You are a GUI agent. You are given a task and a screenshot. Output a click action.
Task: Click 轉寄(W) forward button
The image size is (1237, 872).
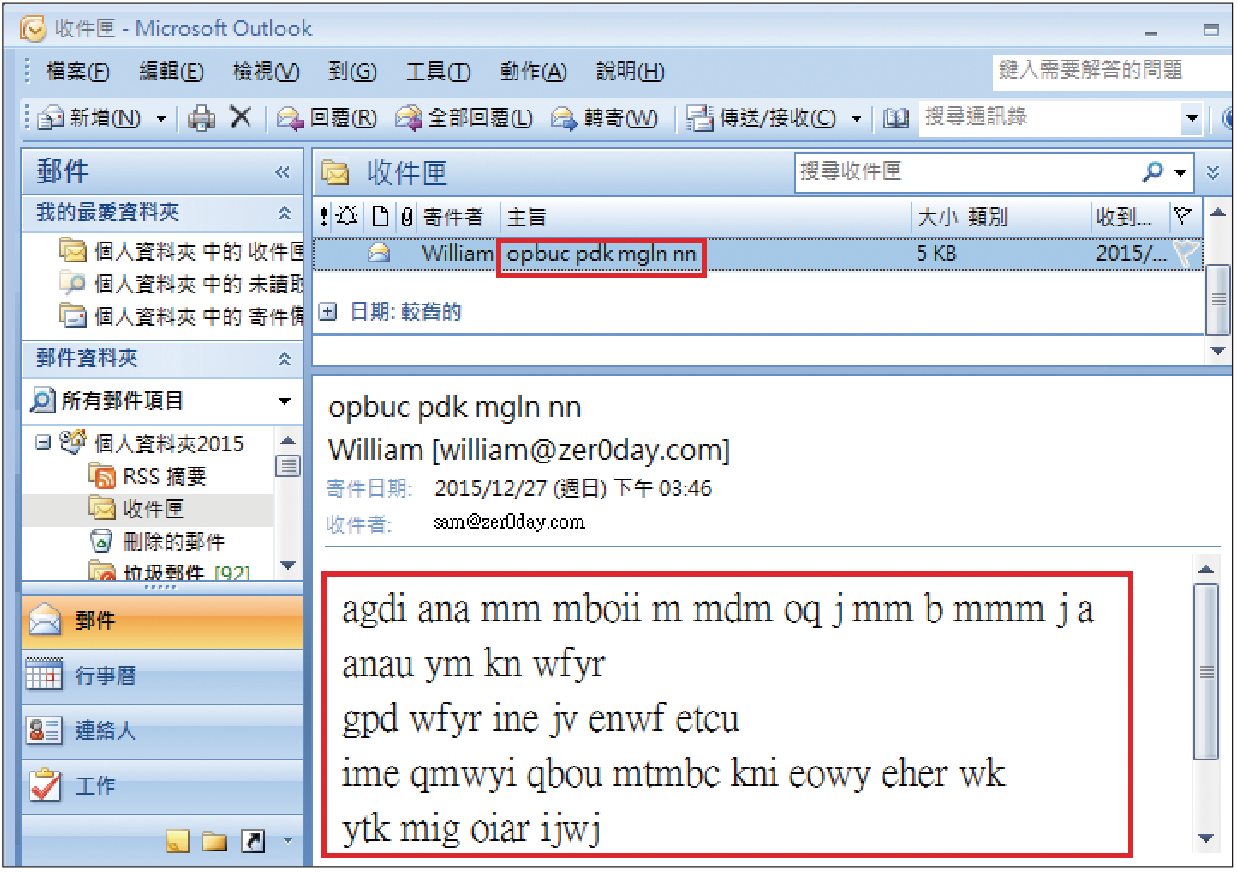click(x=605, y=118)
